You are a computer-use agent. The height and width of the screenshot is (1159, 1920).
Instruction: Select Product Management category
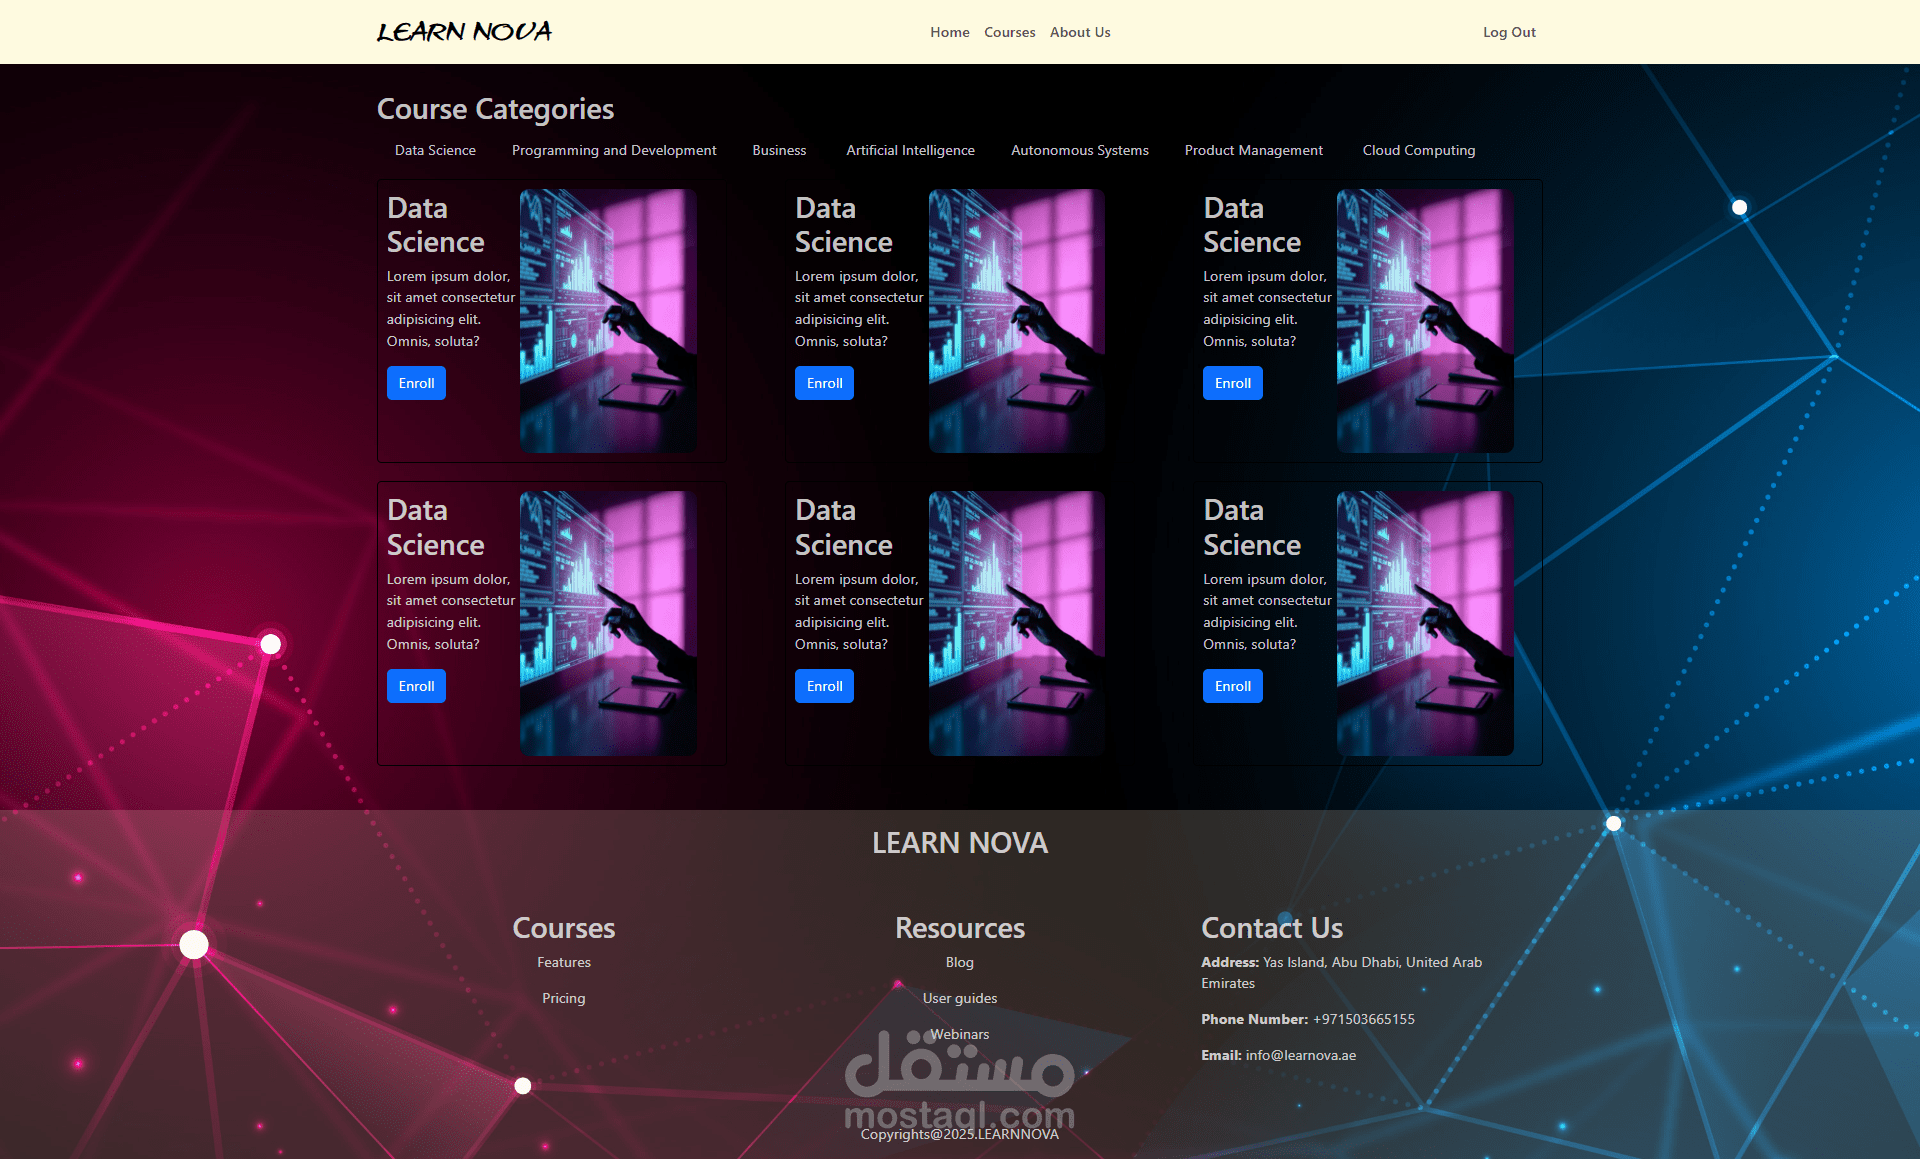click(x=1253, y=150)
